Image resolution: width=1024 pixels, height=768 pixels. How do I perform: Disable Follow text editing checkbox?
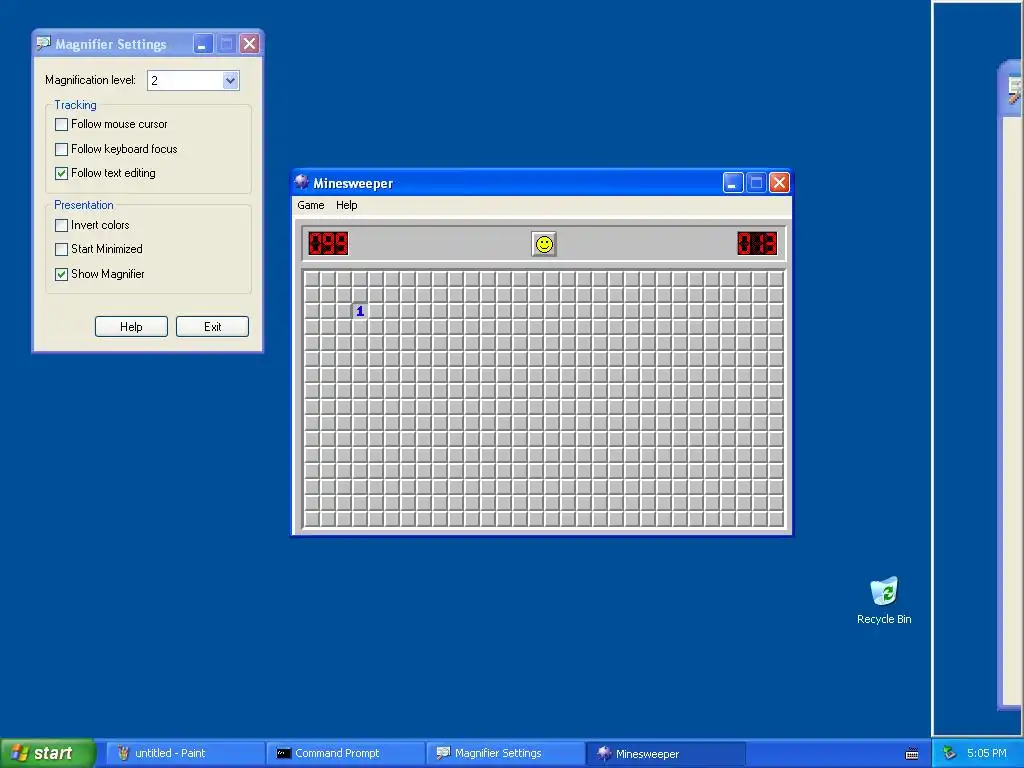[x=61, y=173]
